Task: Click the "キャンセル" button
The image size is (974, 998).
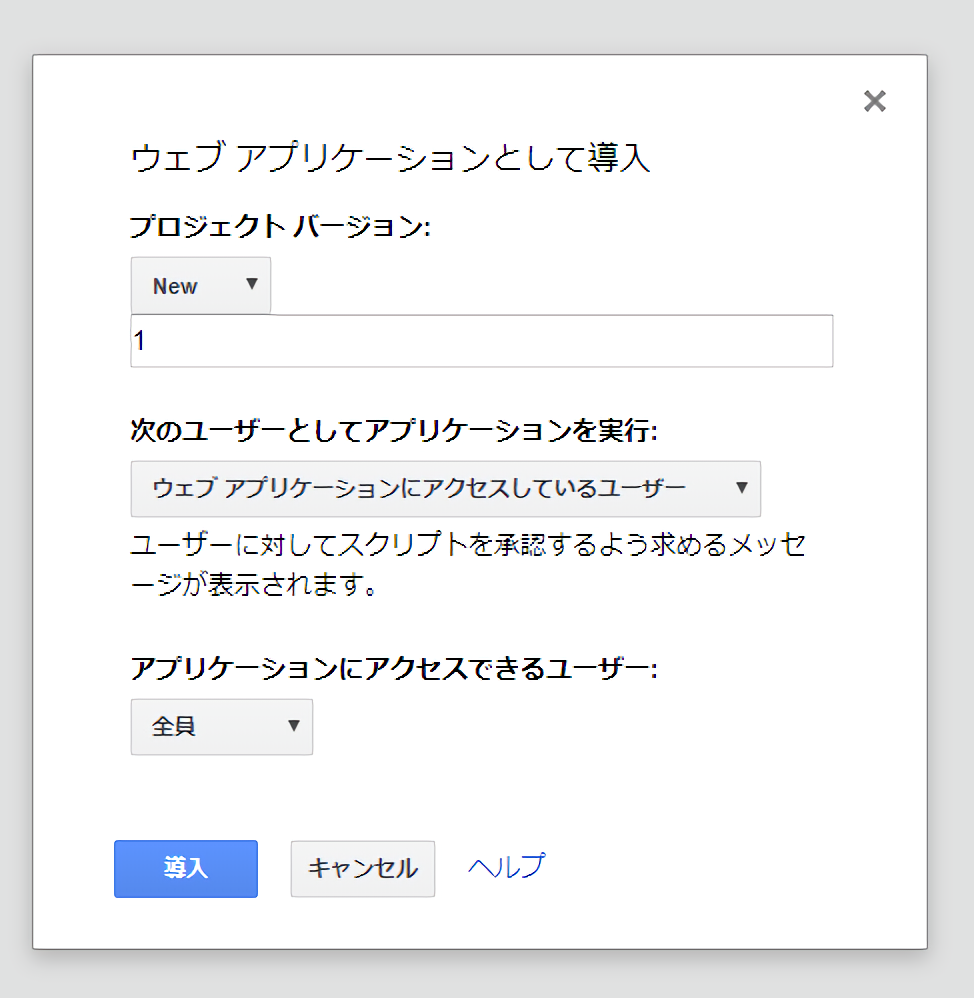Action: [x=362, y=868]
